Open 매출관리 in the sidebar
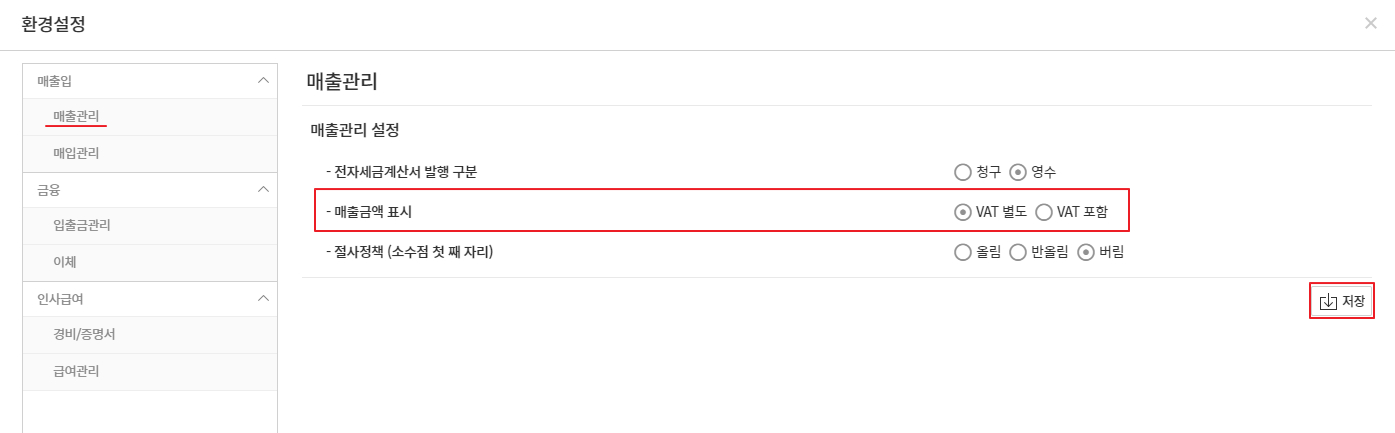 (76, 117)
